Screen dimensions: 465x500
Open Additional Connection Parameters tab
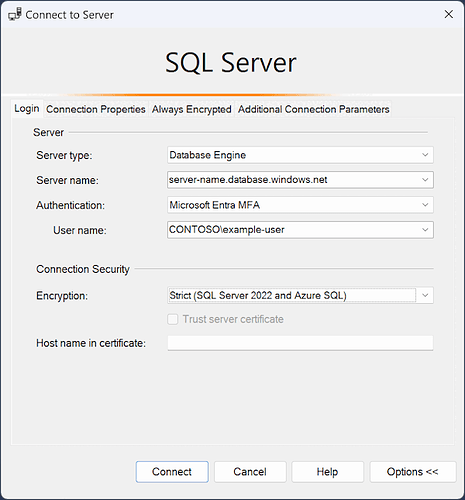313,109
